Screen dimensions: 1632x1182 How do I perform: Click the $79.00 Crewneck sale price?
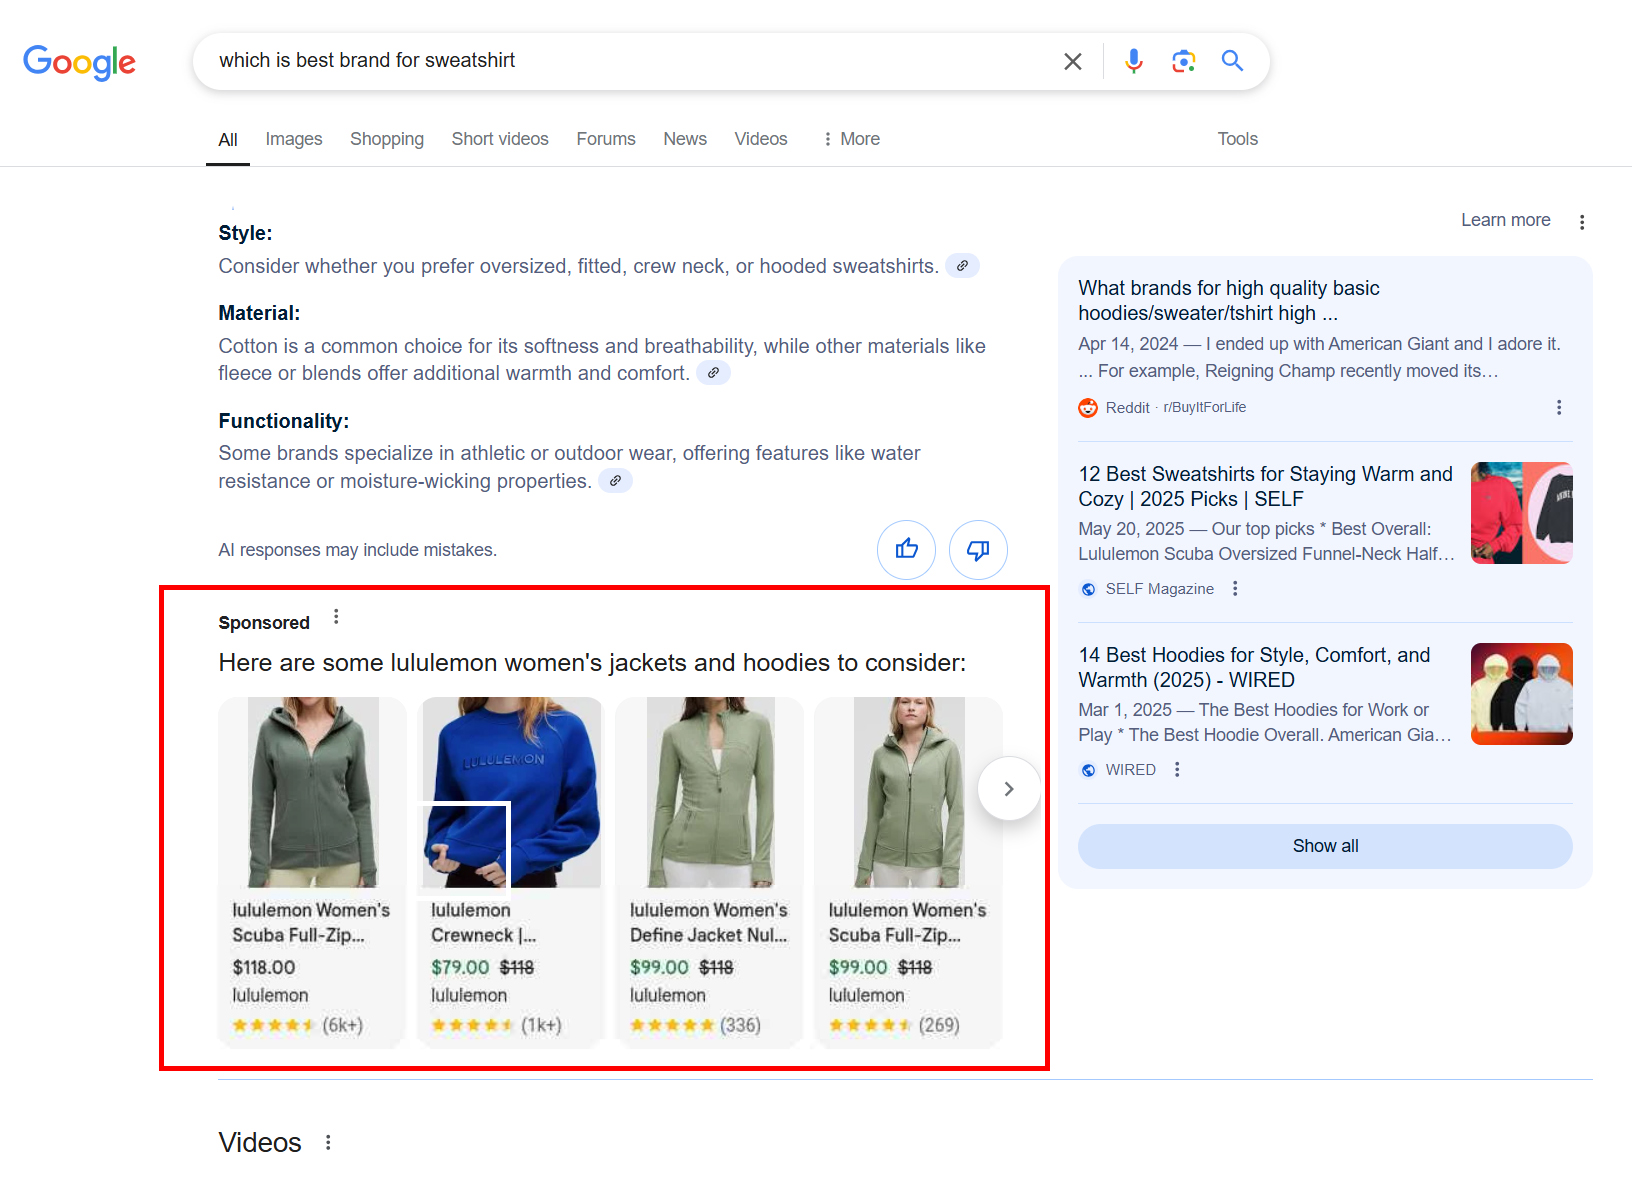click(x=460, y=967)
